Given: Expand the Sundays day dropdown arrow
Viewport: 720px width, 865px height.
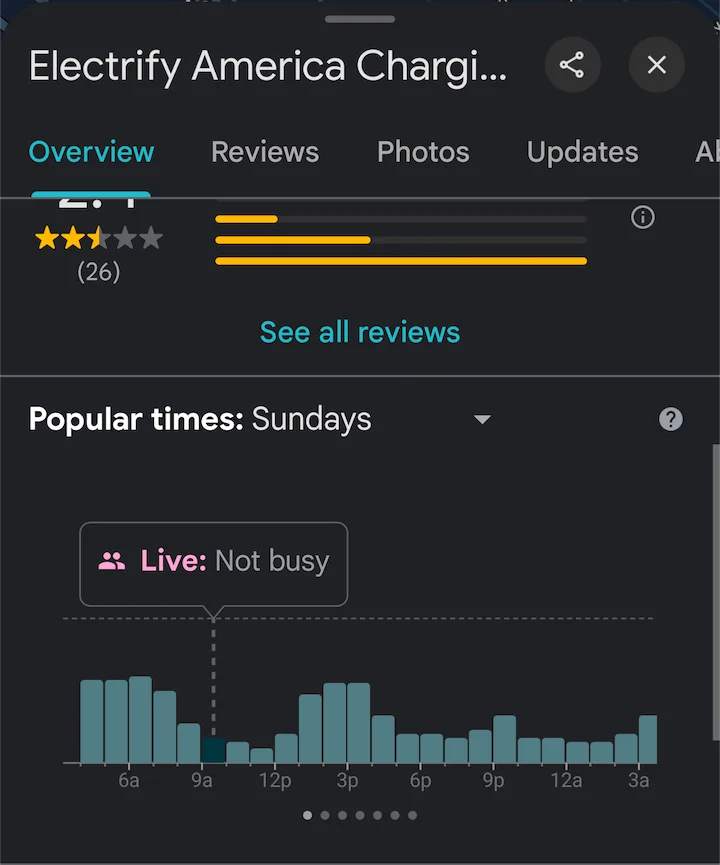Looking at the screenshot, I should tap(482, 420).
